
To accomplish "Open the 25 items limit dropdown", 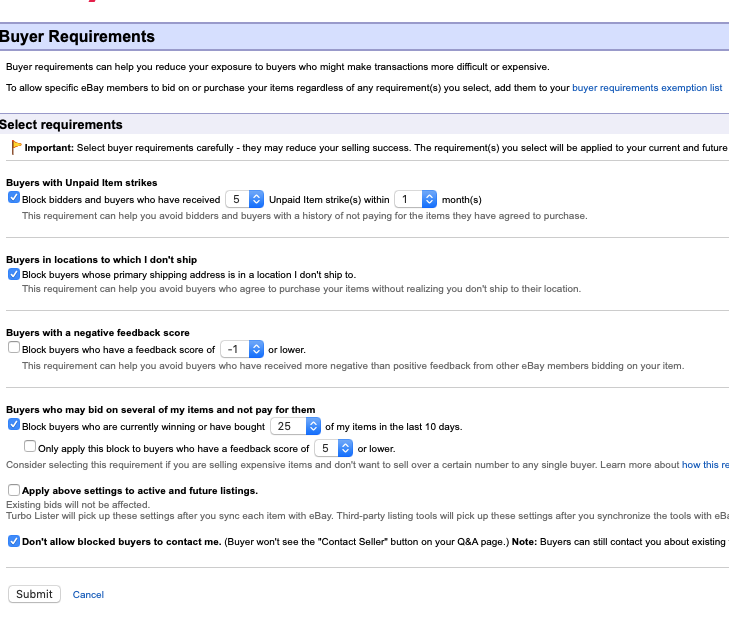I will point(298,426).
